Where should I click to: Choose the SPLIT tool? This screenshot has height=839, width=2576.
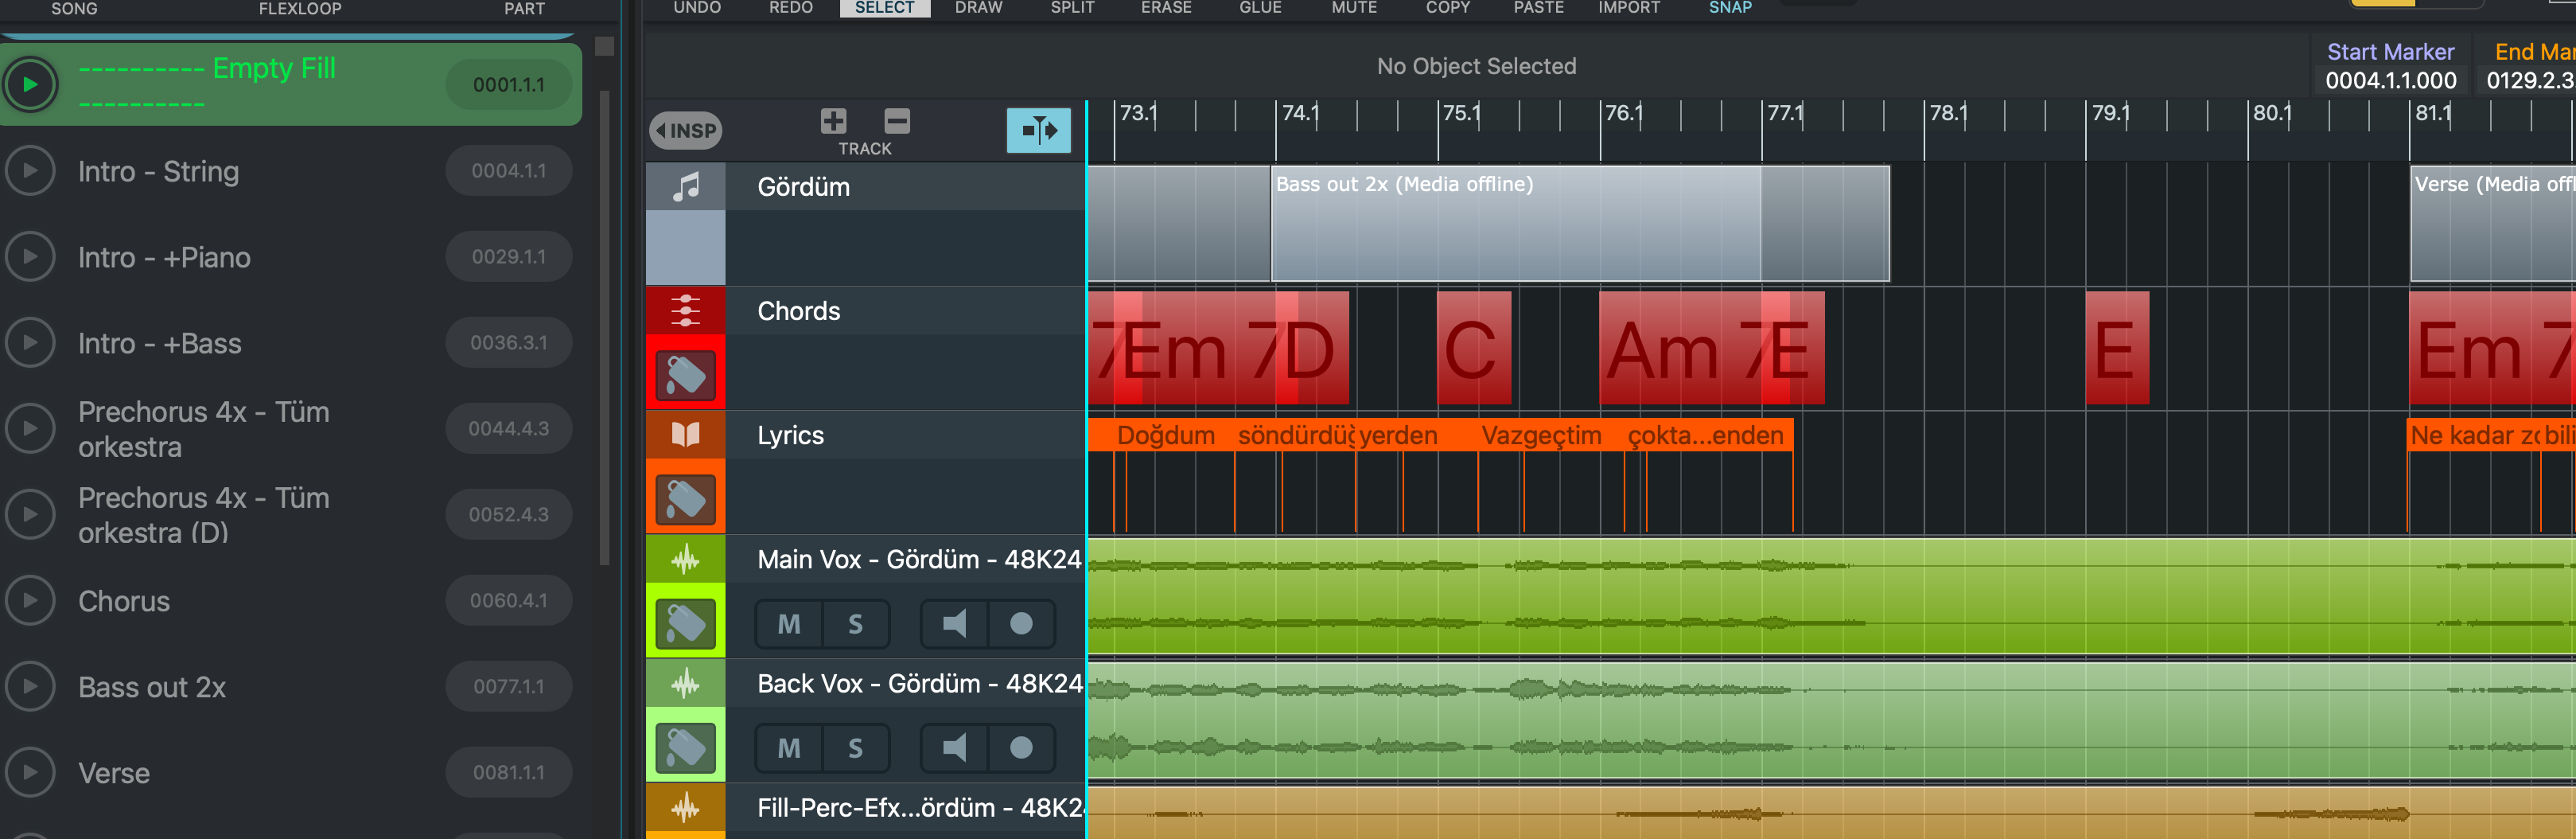coord(1073,8)
